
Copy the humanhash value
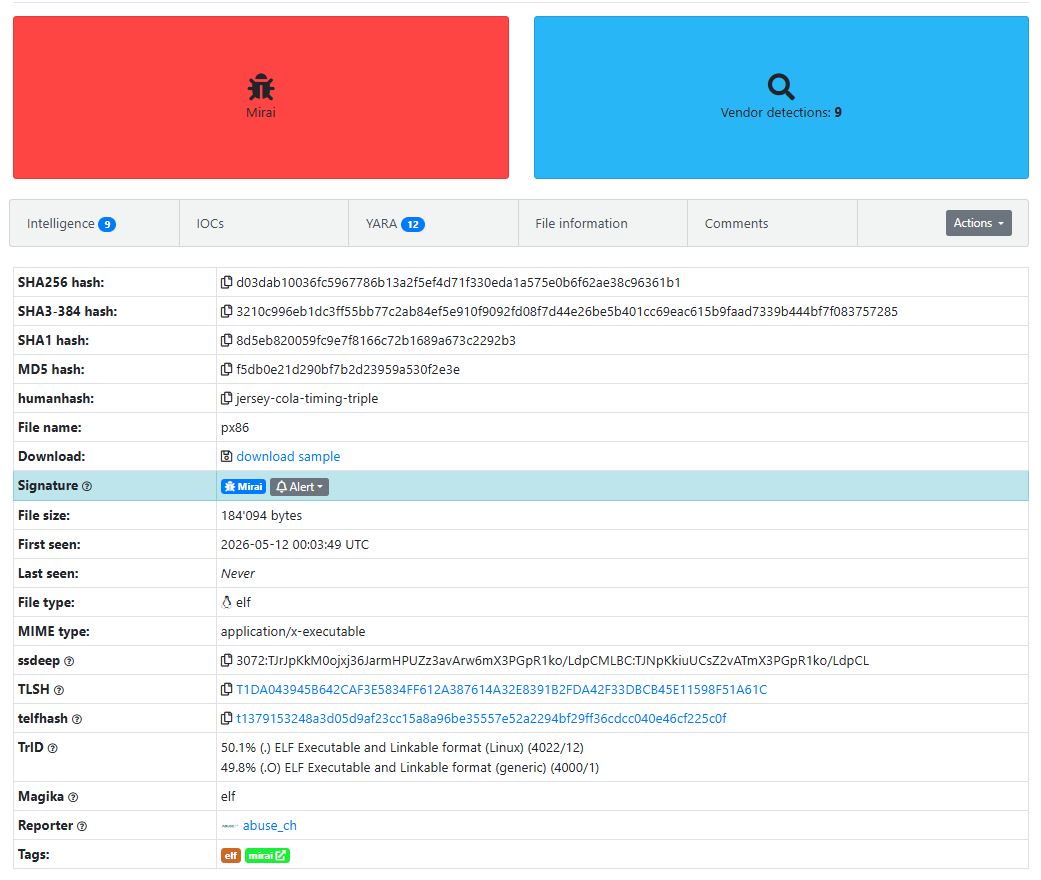pyautogui.click(x=226, y=398)
